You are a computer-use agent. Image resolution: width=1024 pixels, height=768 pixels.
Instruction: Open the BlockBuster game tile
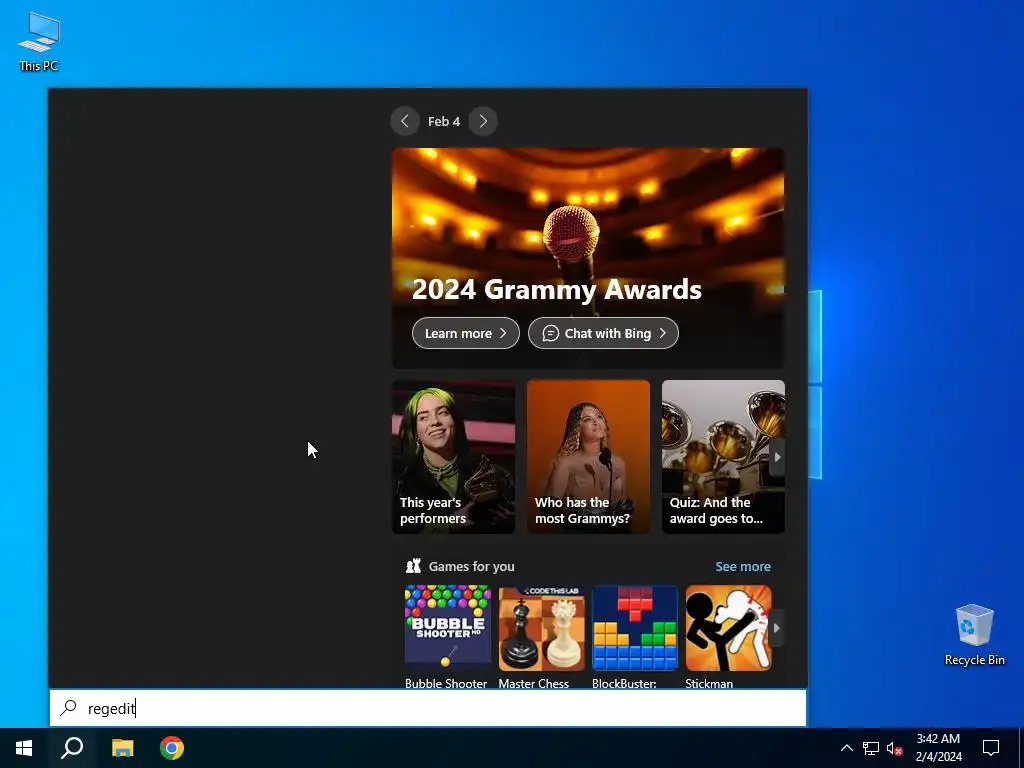[x=635, y=637]
